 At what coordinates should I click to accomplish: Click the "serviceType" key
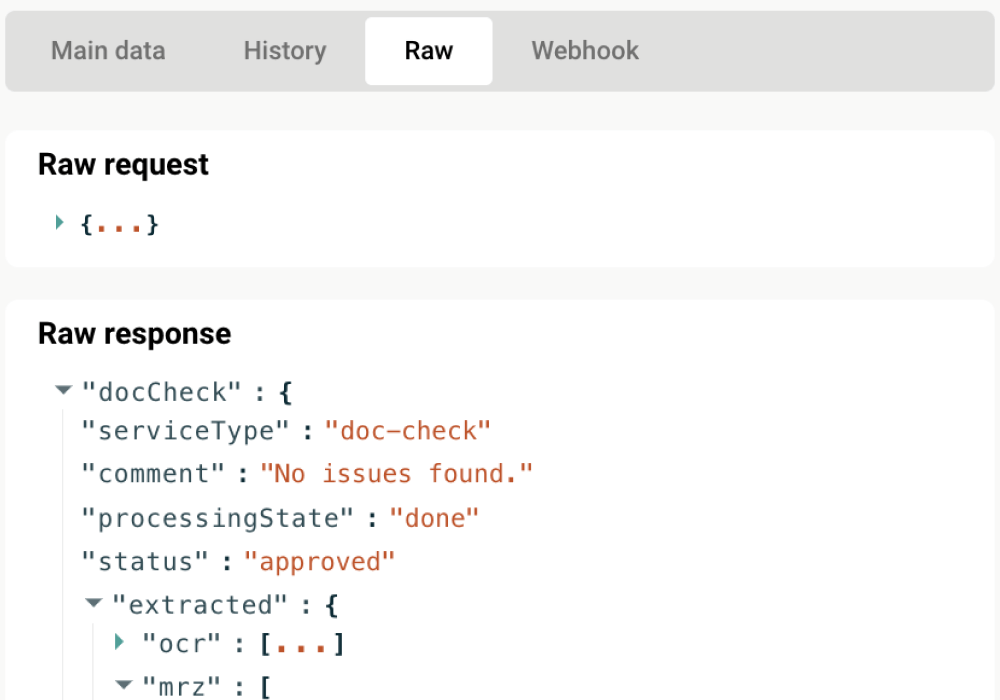click(x=184, y=431)
